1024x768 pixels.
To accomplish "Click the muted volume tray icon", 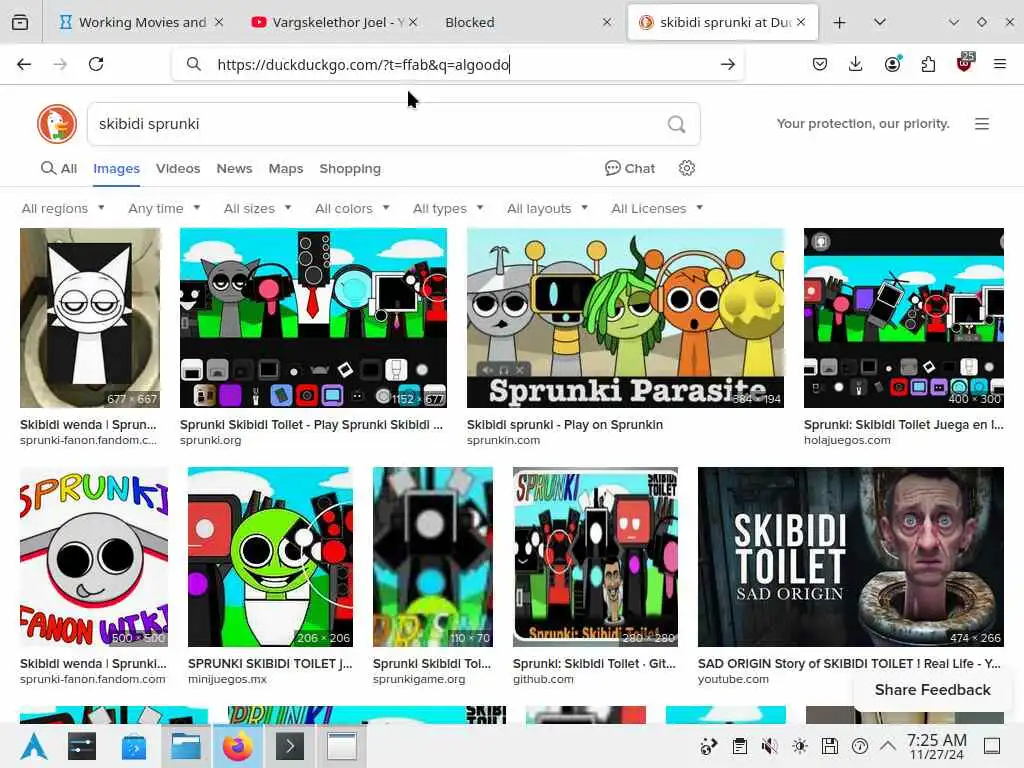I will [x=770, y=746].
